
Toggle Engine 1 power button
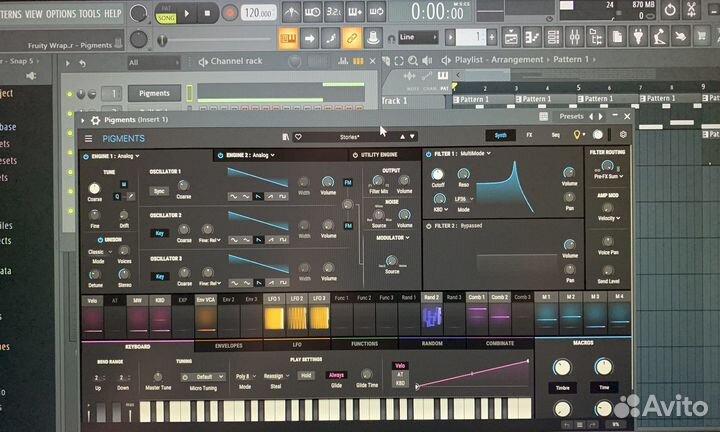[x=86, y=157]
